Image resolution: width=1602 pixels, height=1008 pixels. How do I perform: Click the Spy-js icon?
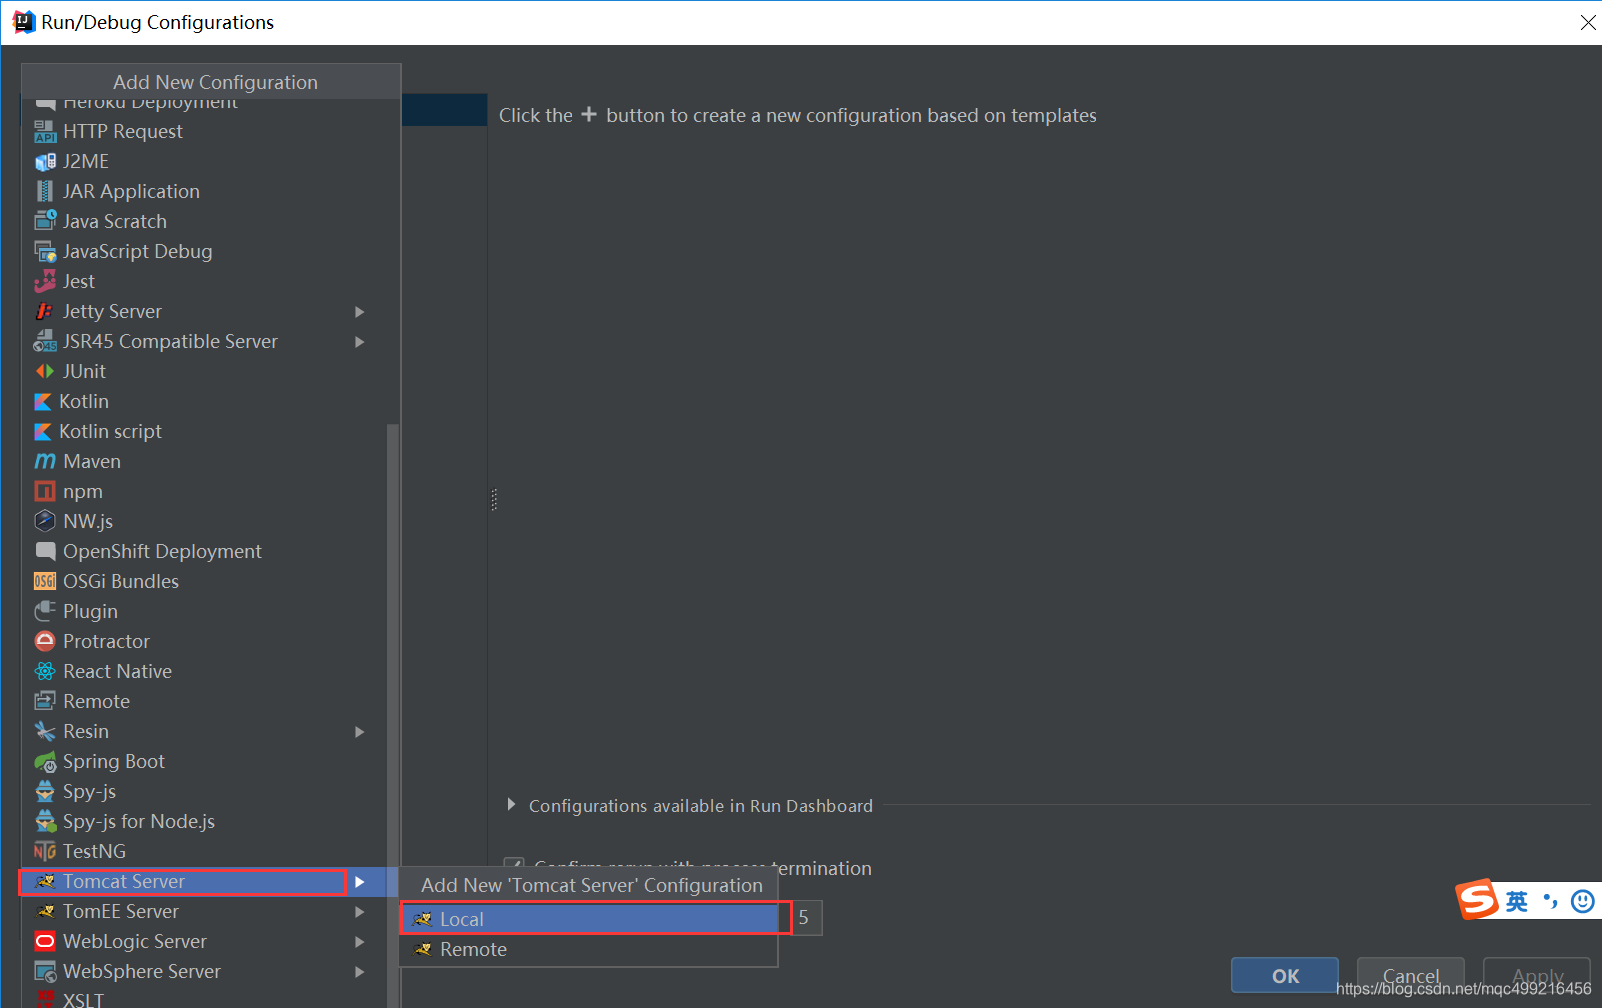click(x=45, y=791)
